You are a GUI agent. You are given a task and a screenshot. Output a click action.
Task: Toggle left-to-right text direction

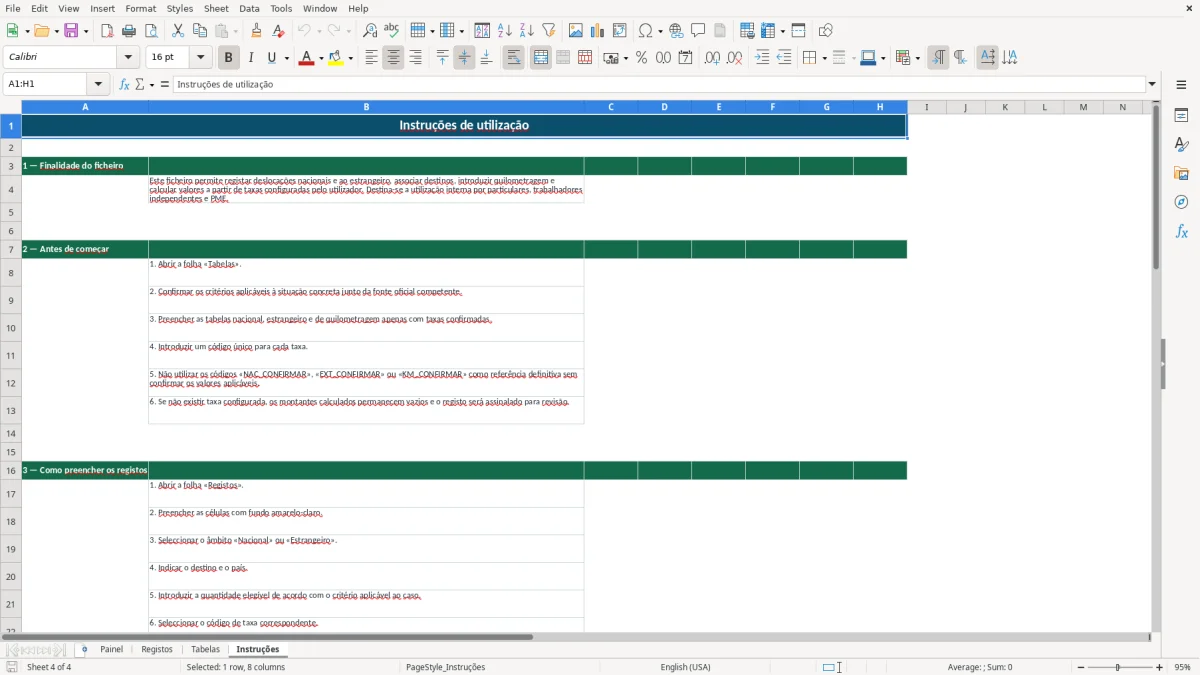pyautogui.click(x=938, y=58)
